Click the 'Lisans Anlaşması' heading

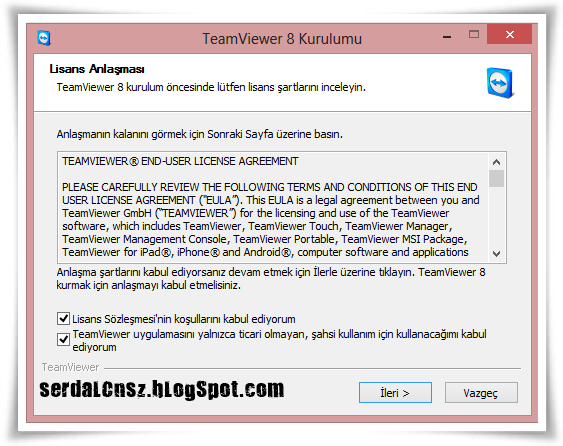[x=97, y=69]
